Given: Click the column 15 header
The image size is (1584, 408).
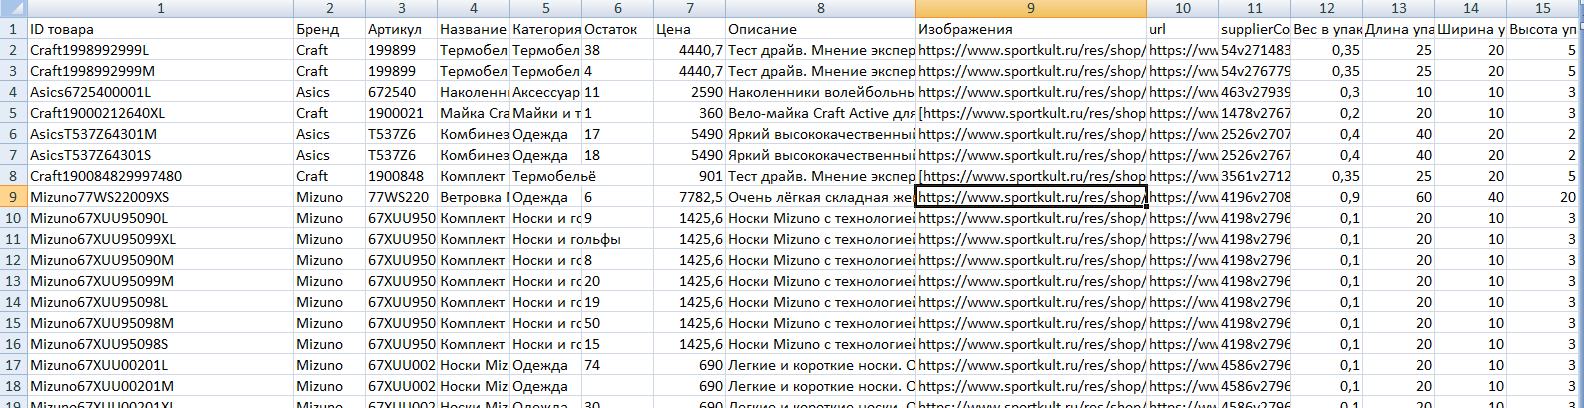Looking at the screenshot, I should (1542, 8).
